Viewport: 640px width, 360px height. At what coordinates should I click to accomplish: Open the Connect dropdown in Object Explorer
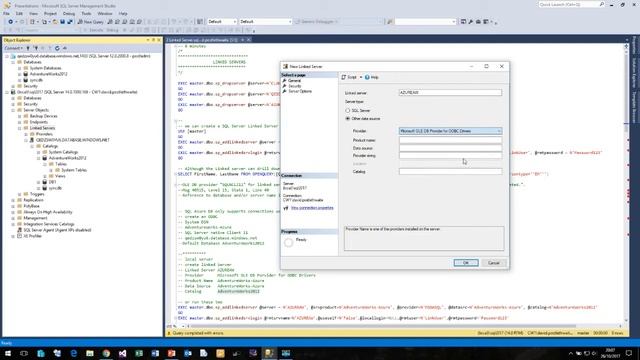pyautogui.click(x=13, y=48)
